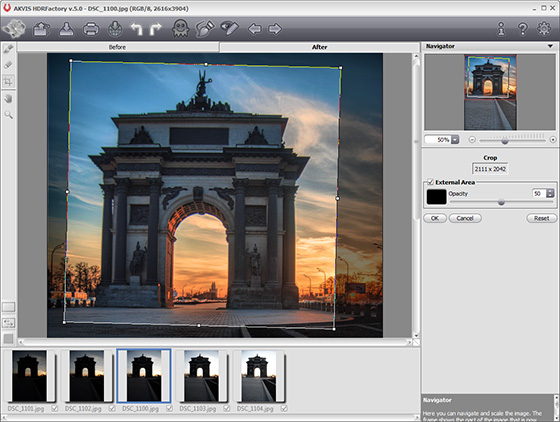Print the image with printer icon
This screenshot has width=560, height=422.
91,29
